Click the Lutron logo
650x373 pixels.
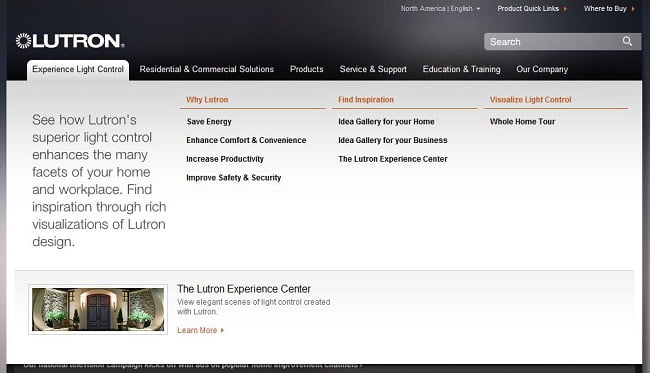[x=70, y=41]
